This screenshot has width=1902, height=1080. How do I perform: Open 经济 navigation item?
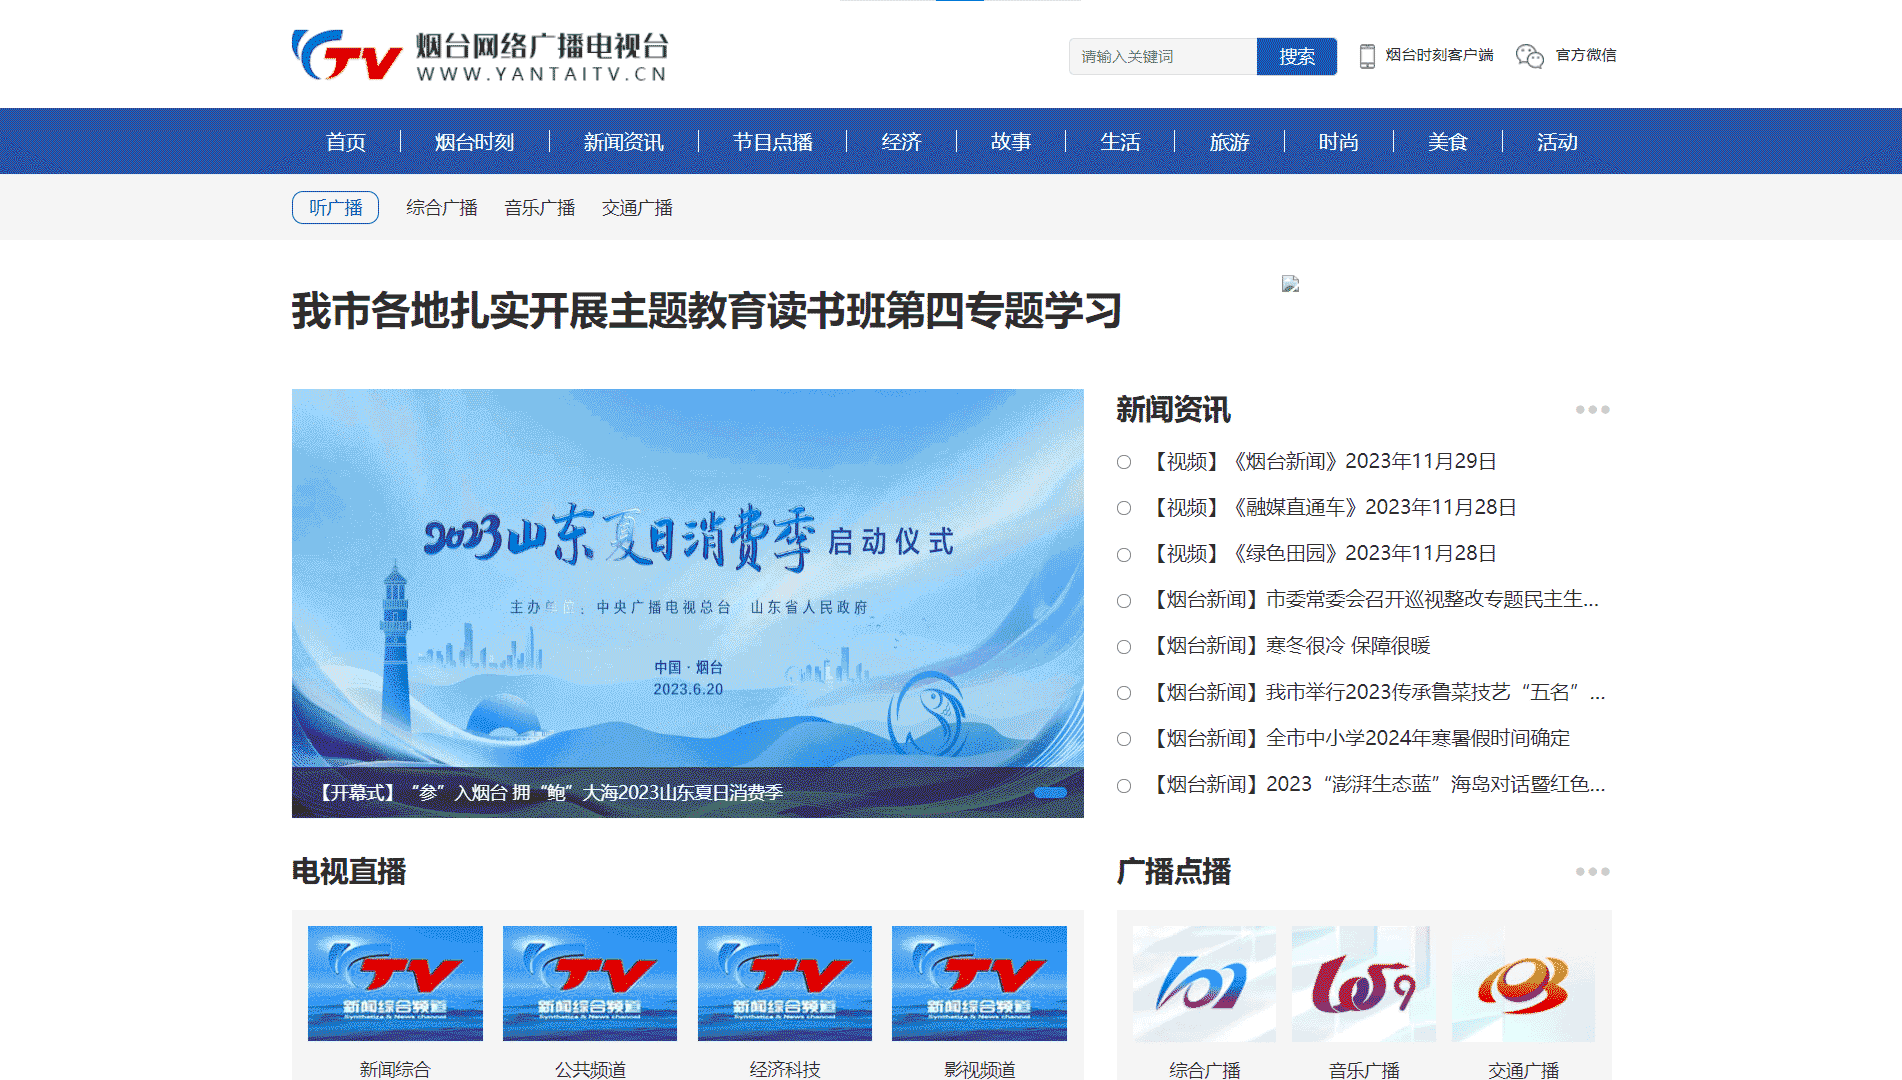tap(902, 142)
